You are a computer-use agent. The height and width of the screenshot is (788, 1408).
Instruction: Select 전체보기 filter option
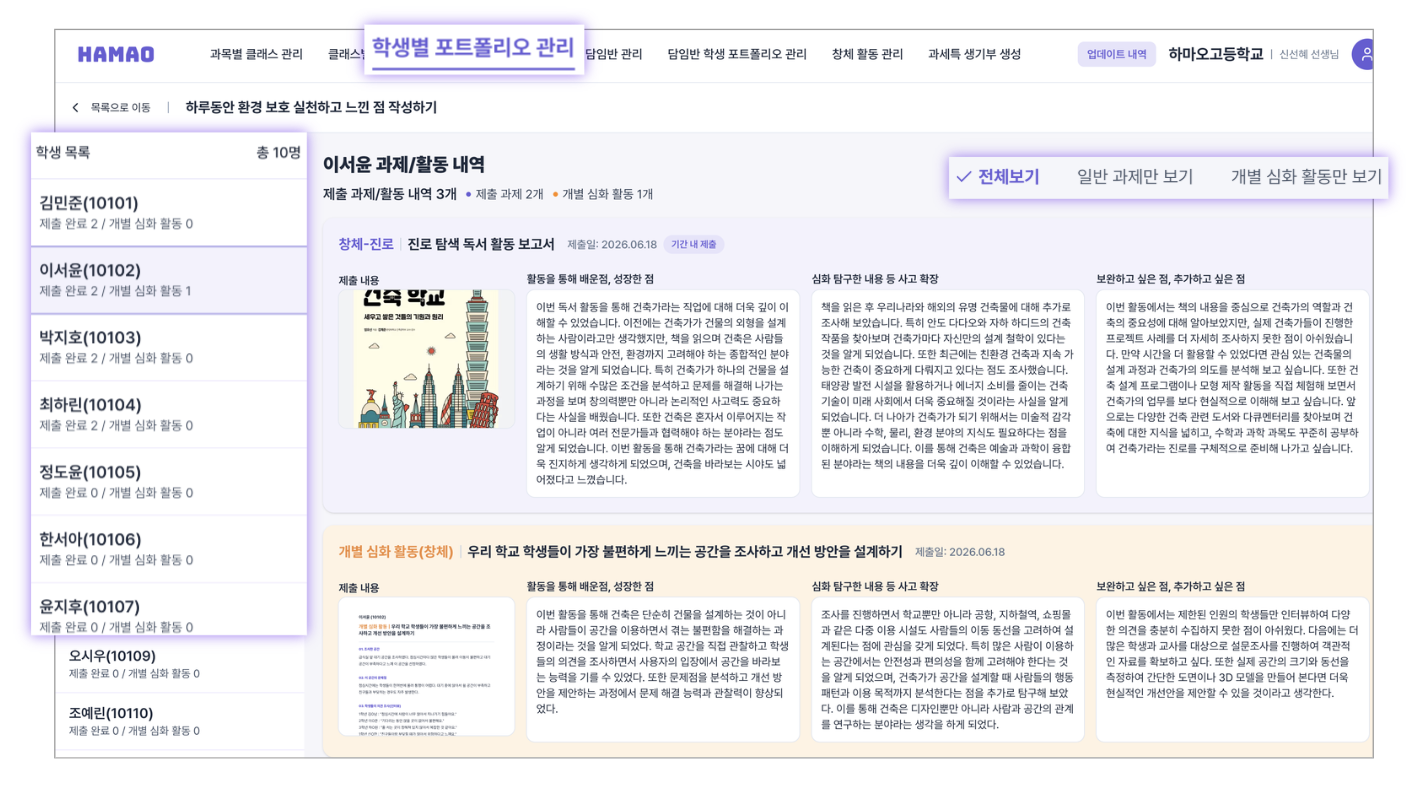(998, 177)
